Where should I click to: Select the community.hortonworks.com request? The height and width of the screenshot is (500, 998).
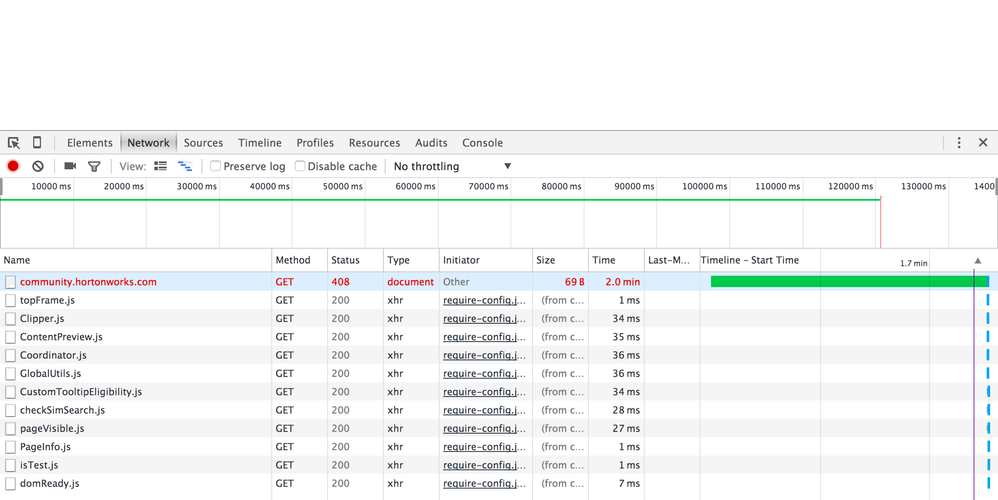[x=88, y=282]
